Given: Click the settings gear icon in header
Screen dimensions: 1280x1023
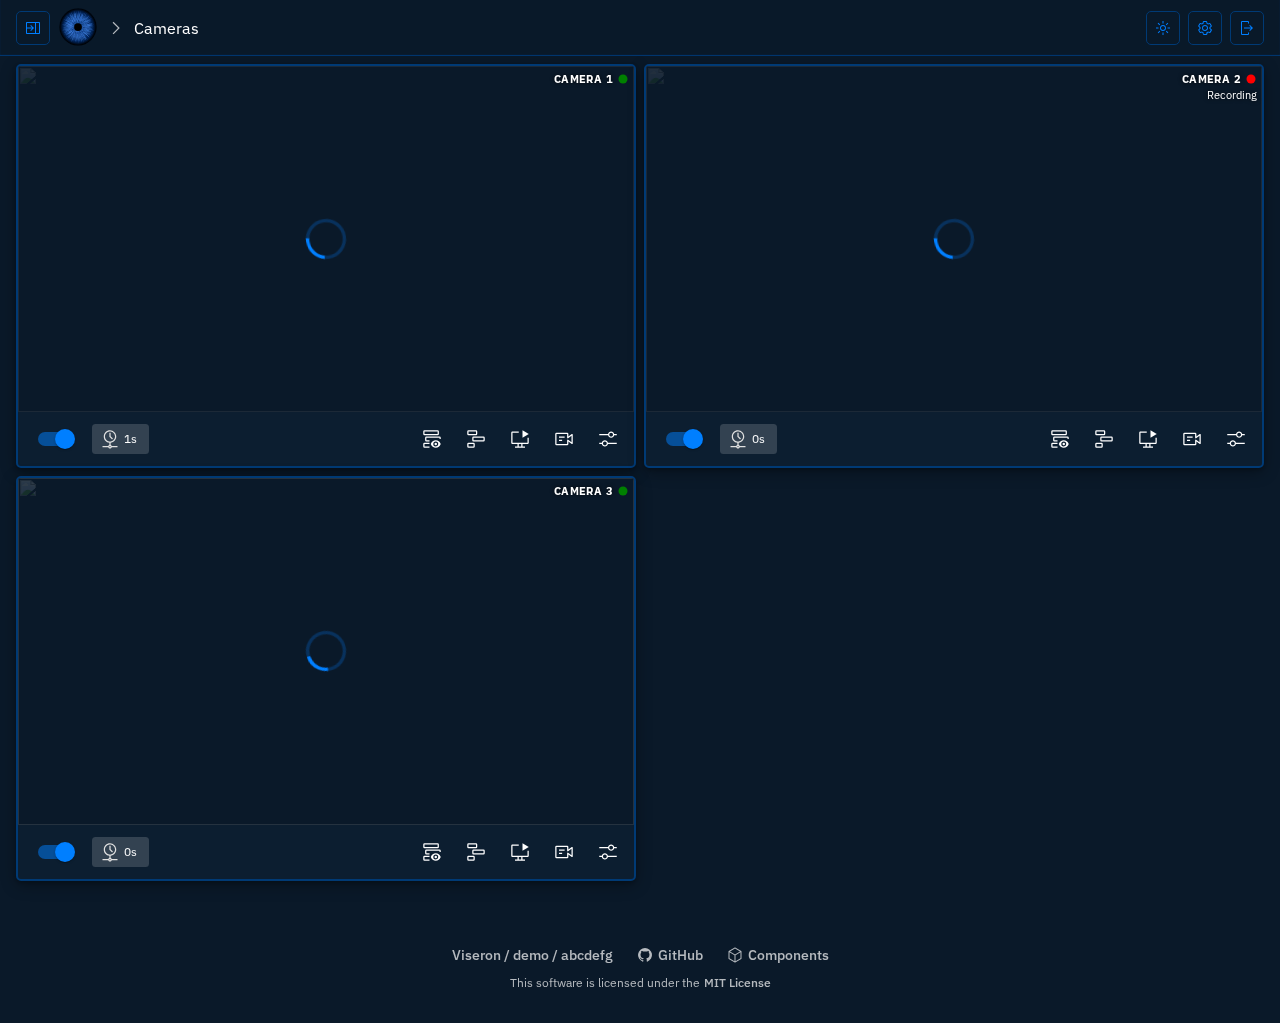Looking at the screenshot, I should [x=1205, y=28].
